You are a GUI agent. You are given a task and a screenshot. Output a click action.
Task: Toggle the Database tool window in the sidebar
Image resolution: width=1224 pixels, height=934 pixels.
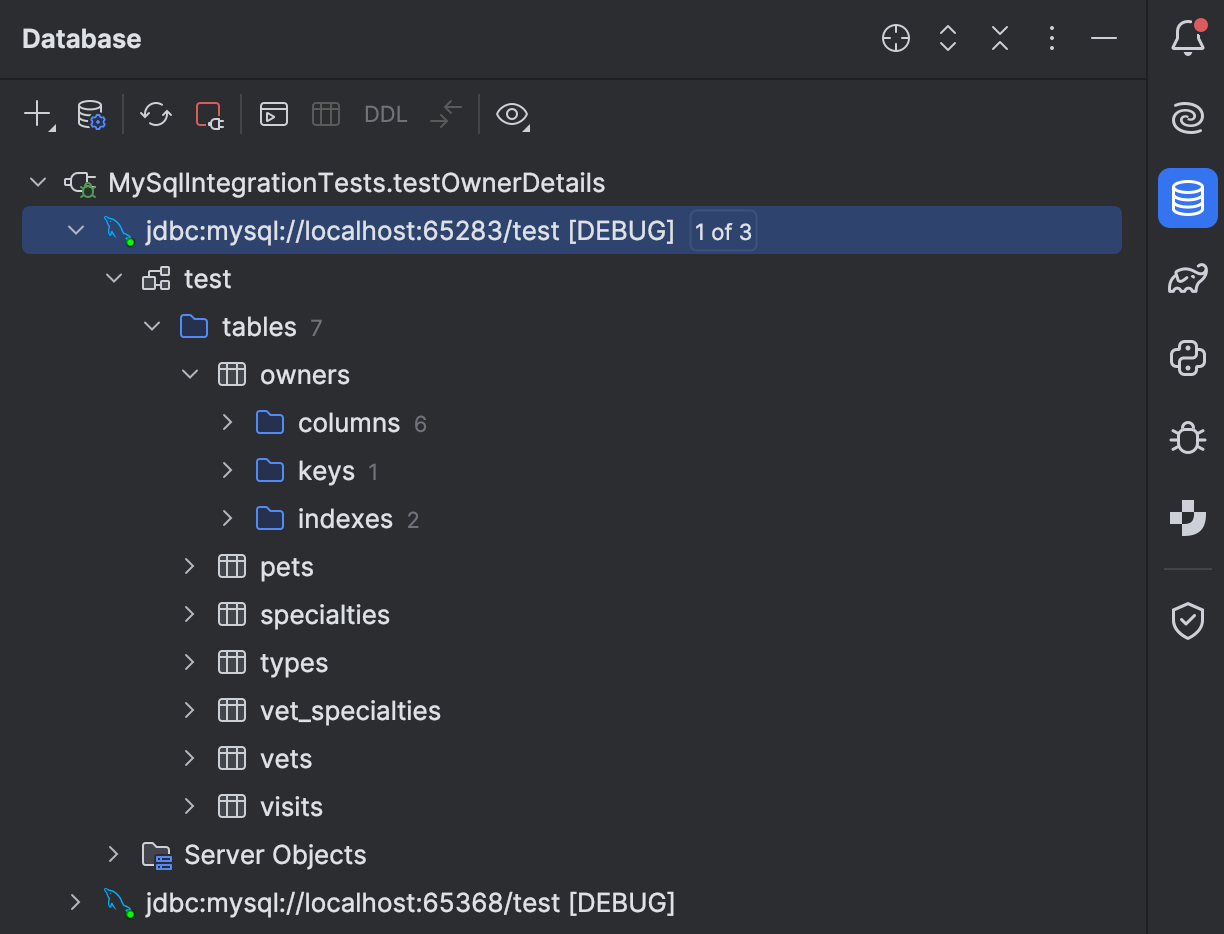(1187, 198)
